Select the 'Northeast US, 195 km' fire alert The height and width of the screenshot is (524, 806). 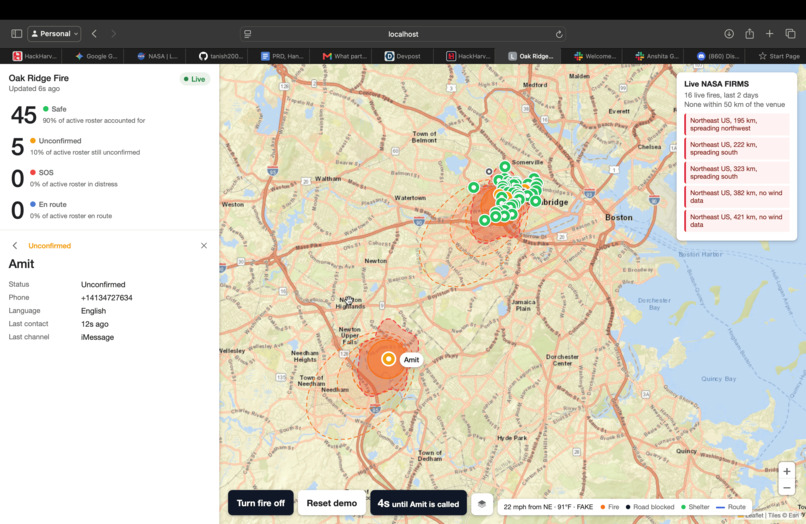(x=737, y=124)
